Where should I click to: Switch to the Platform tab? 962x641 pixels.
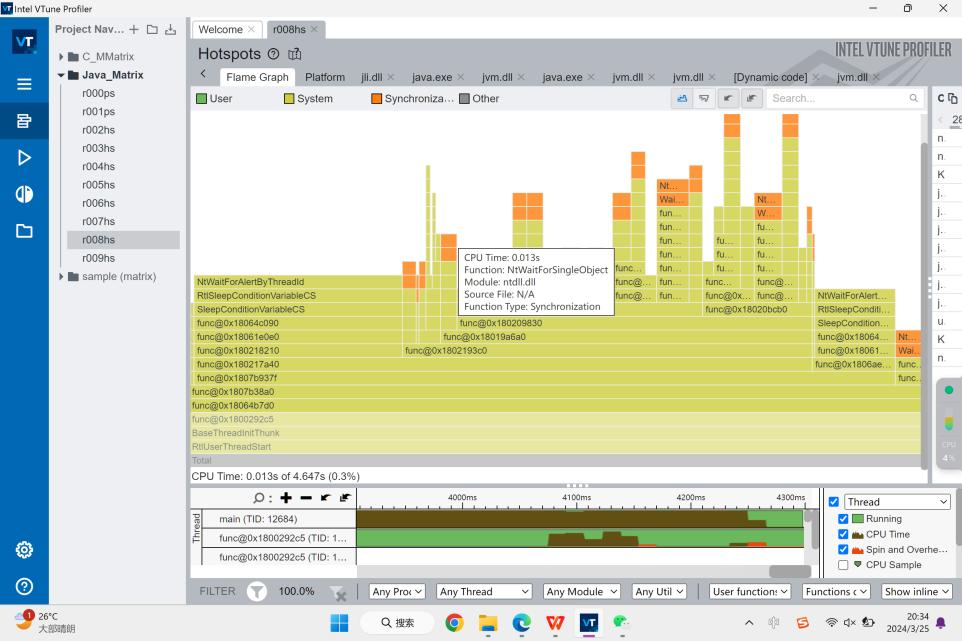coord(325,77)
